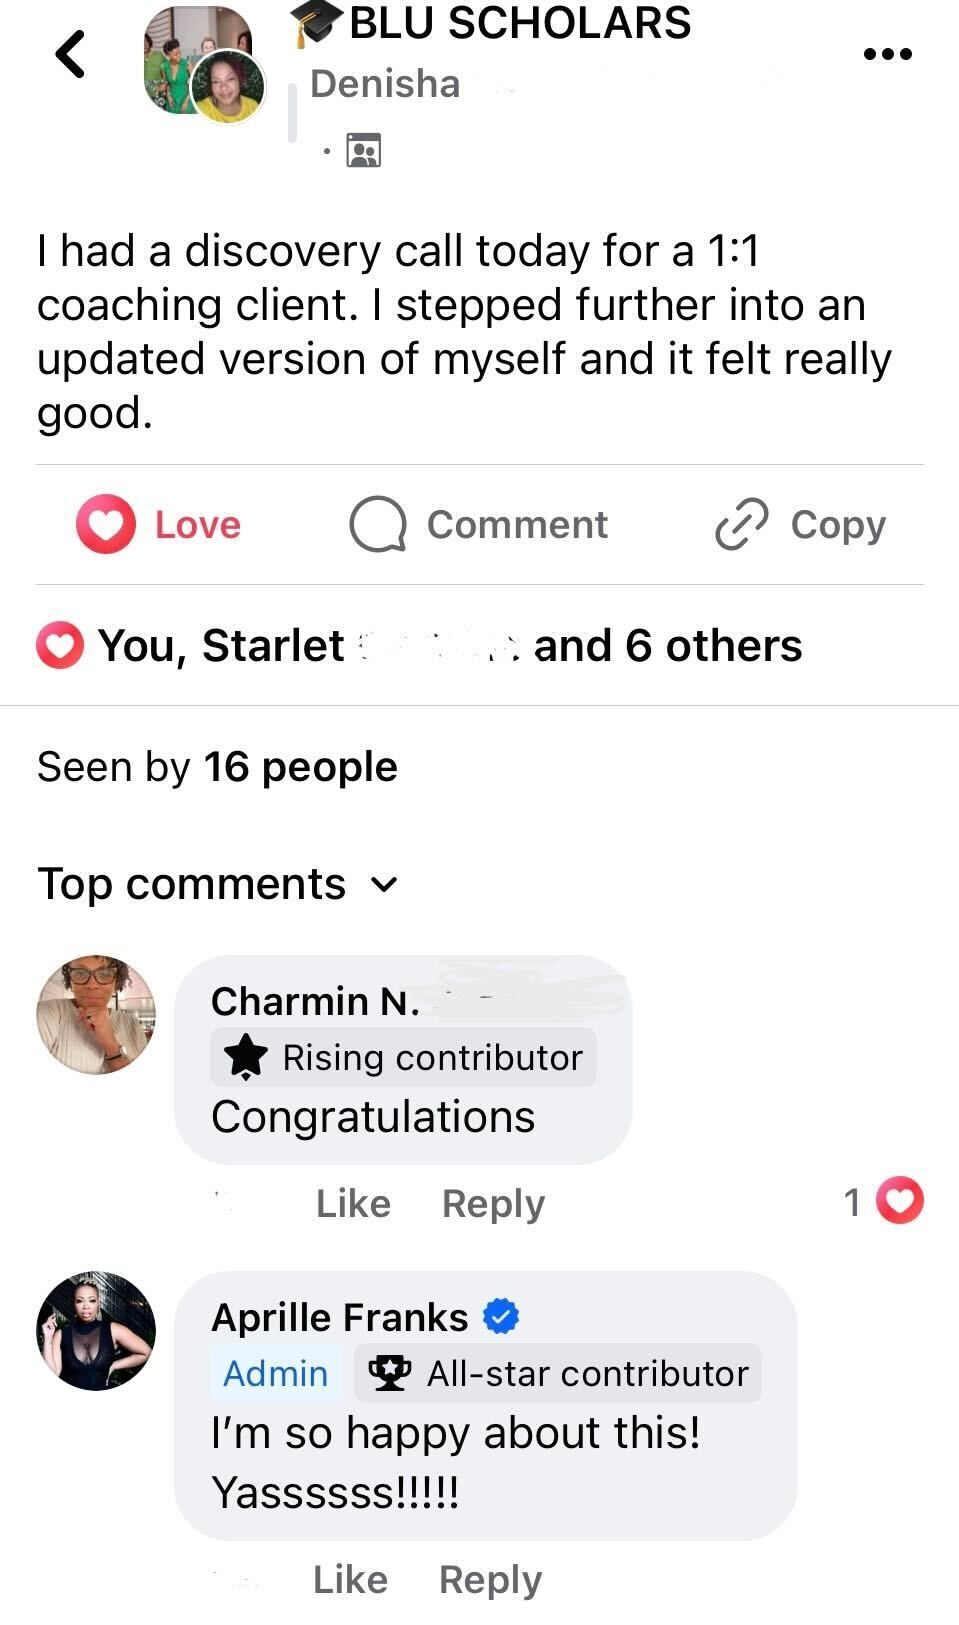This screenshot has width=959, height=1625.
Task: Reply to Charmin's Congratulations comment
Action: pyautogui.click(x=493, y=1203)
